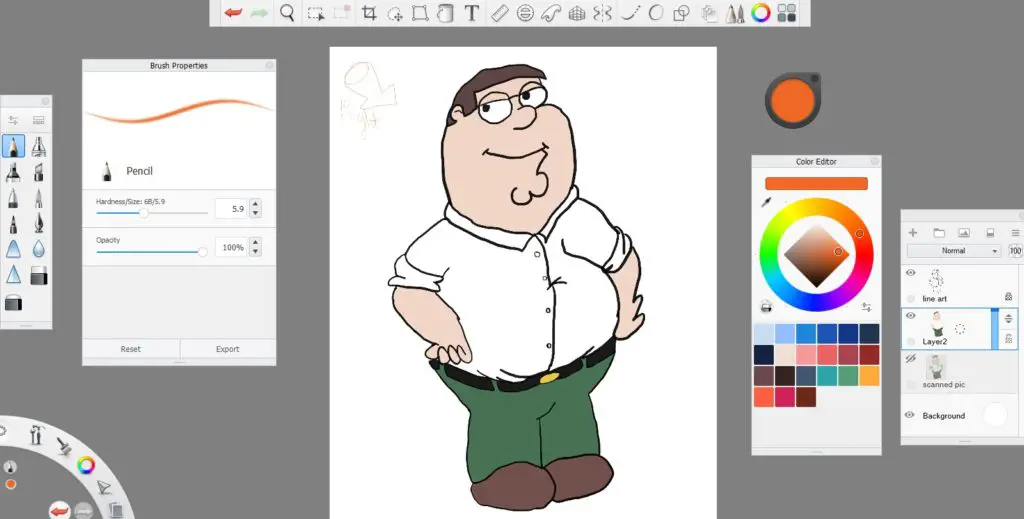Pick the eyedropper in Color Editor
The height and width of the screenshot is (519, 1024).
766,202
